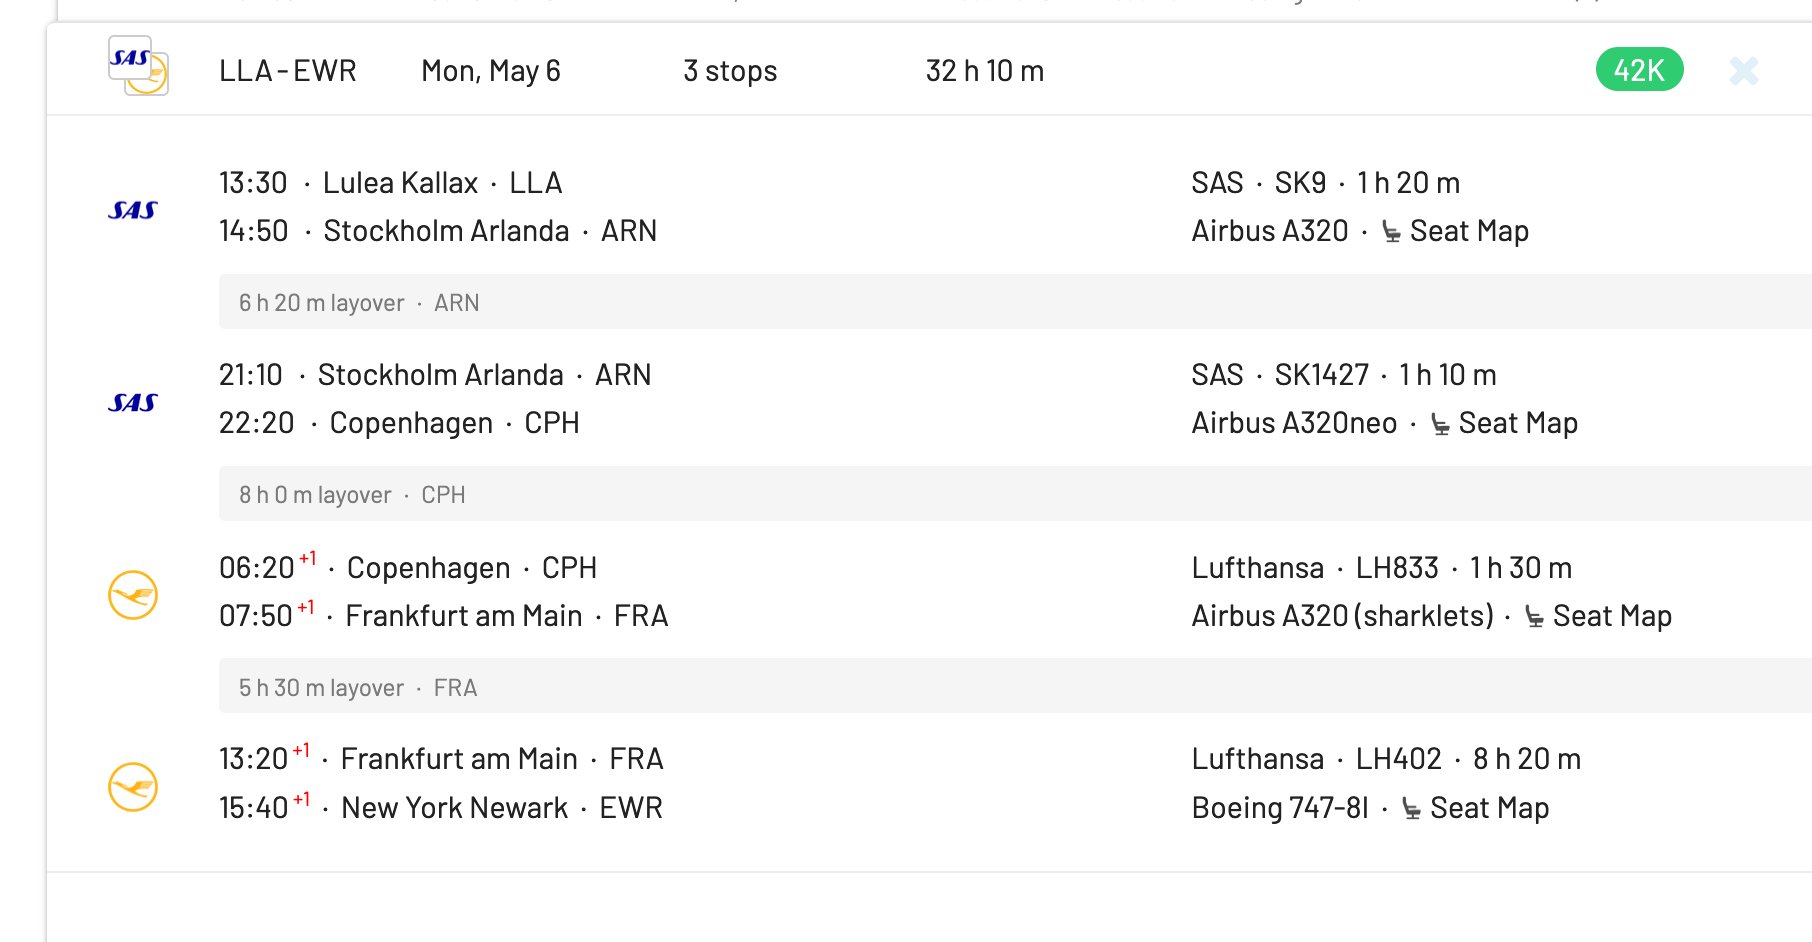Click seat icon next to Airbus A320 SK9
The image size is (1812, 942).
(x=1391, y=232)
